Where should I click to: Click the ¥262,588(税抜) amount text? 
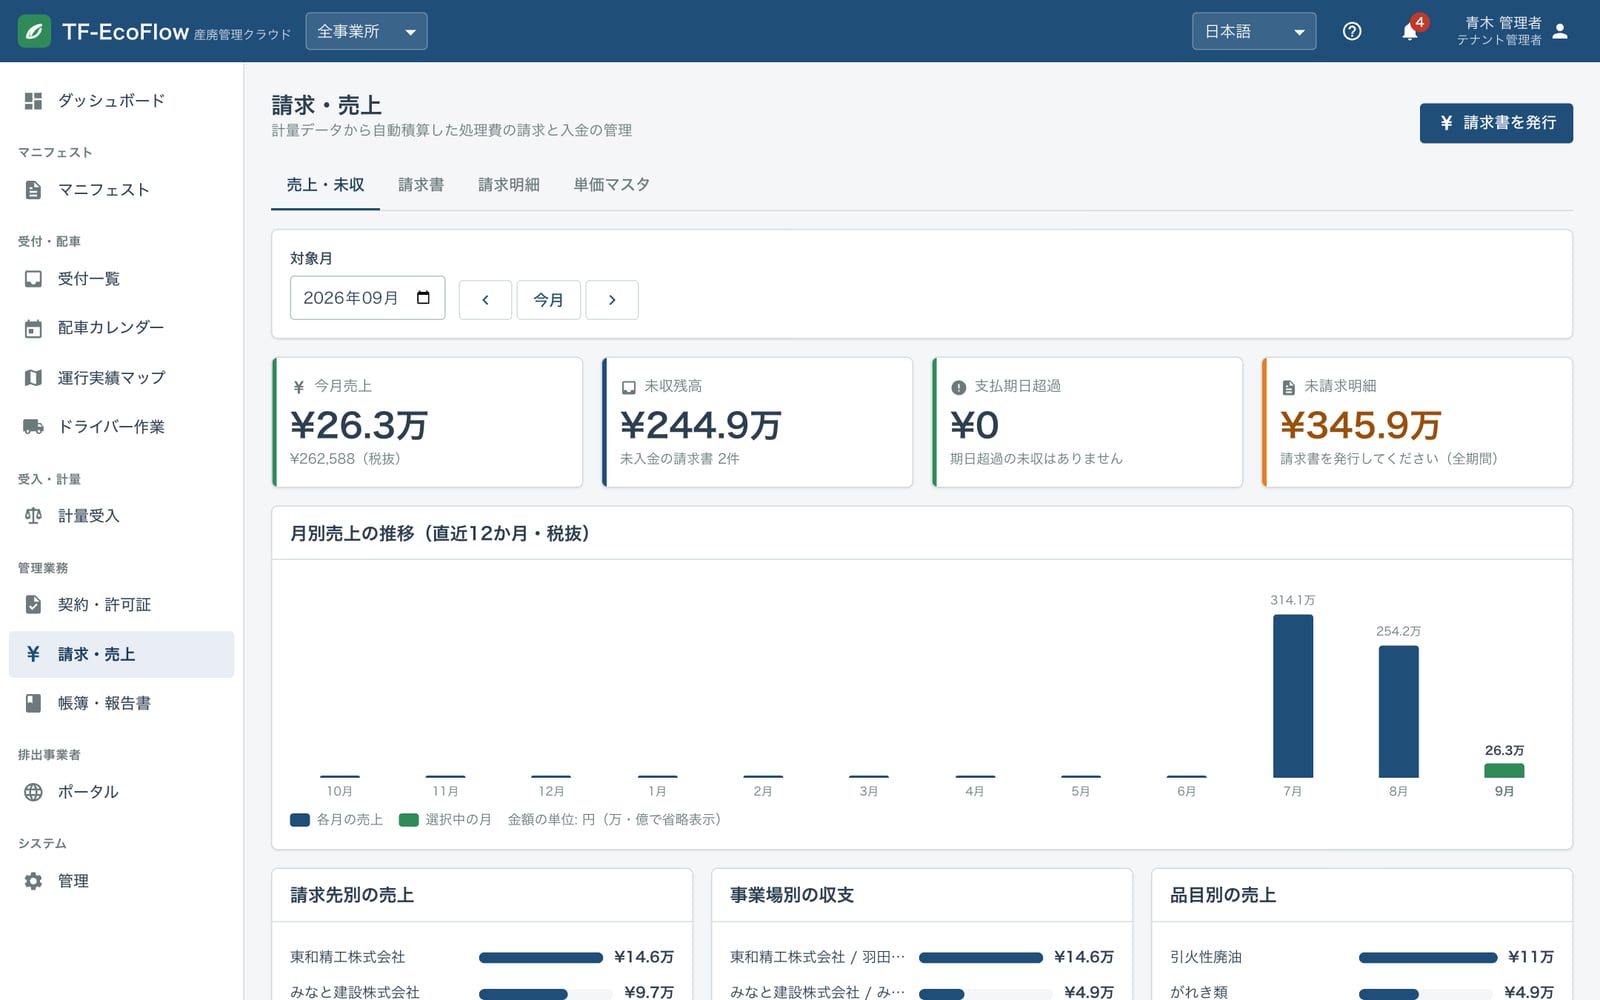[345, 459]
